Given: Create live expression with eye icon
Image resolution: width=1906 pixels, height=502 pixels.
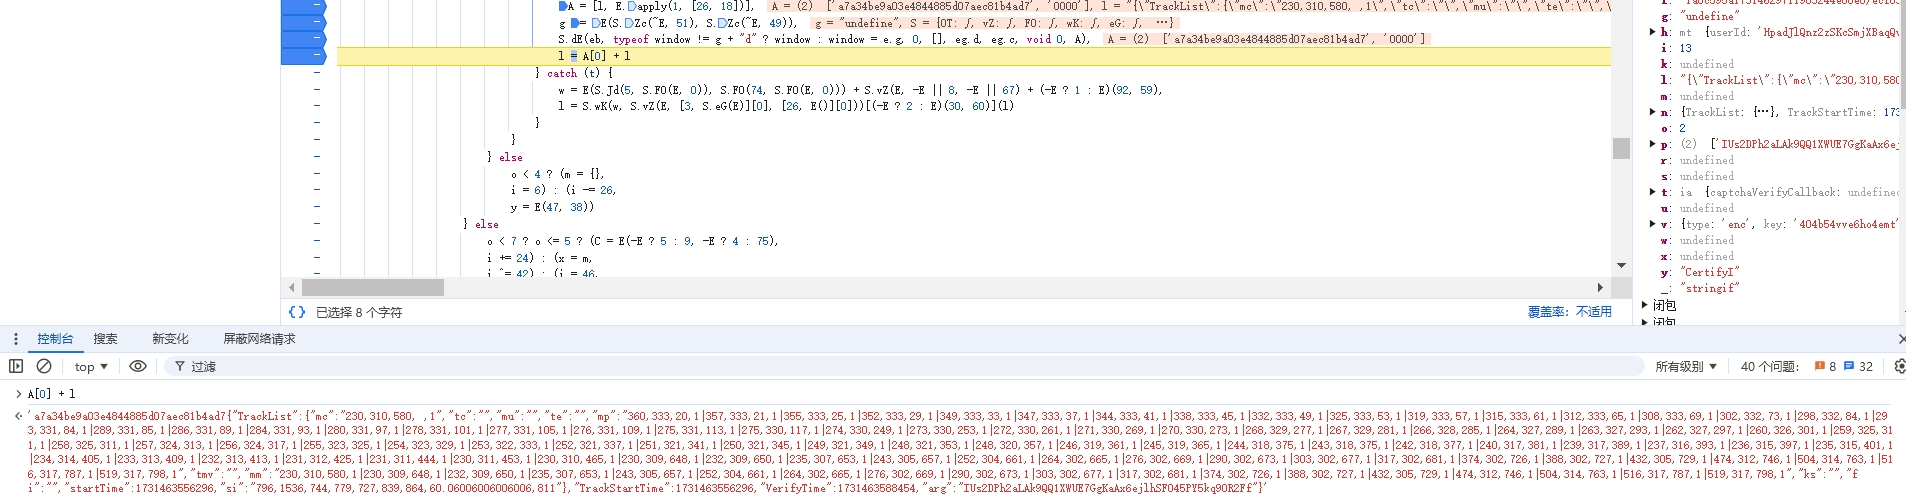Looking at the screenshot, I should coord(138,366).
